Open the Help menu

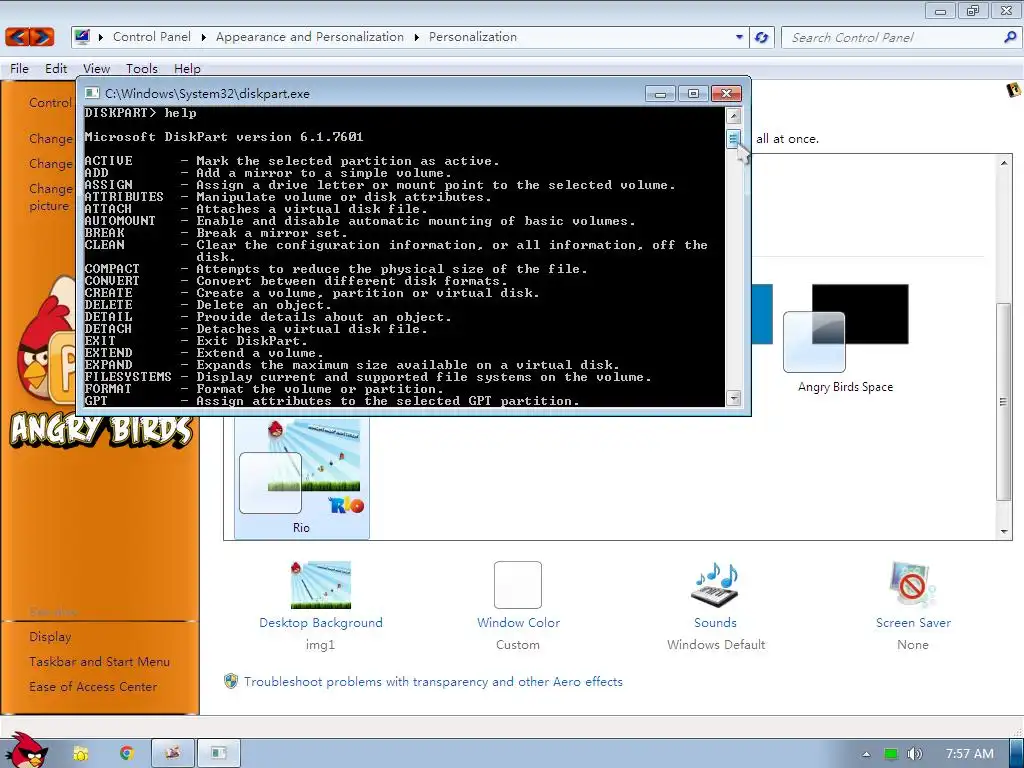tap(187, 69)
